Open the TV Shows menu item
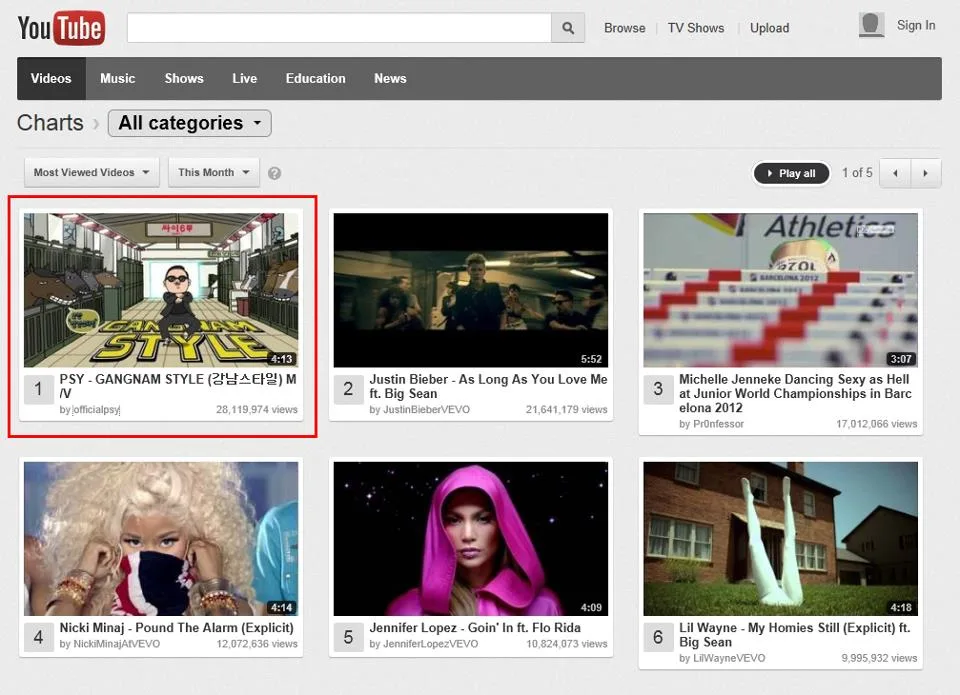Viewport: 960px width, 695px height. [695, 28]
